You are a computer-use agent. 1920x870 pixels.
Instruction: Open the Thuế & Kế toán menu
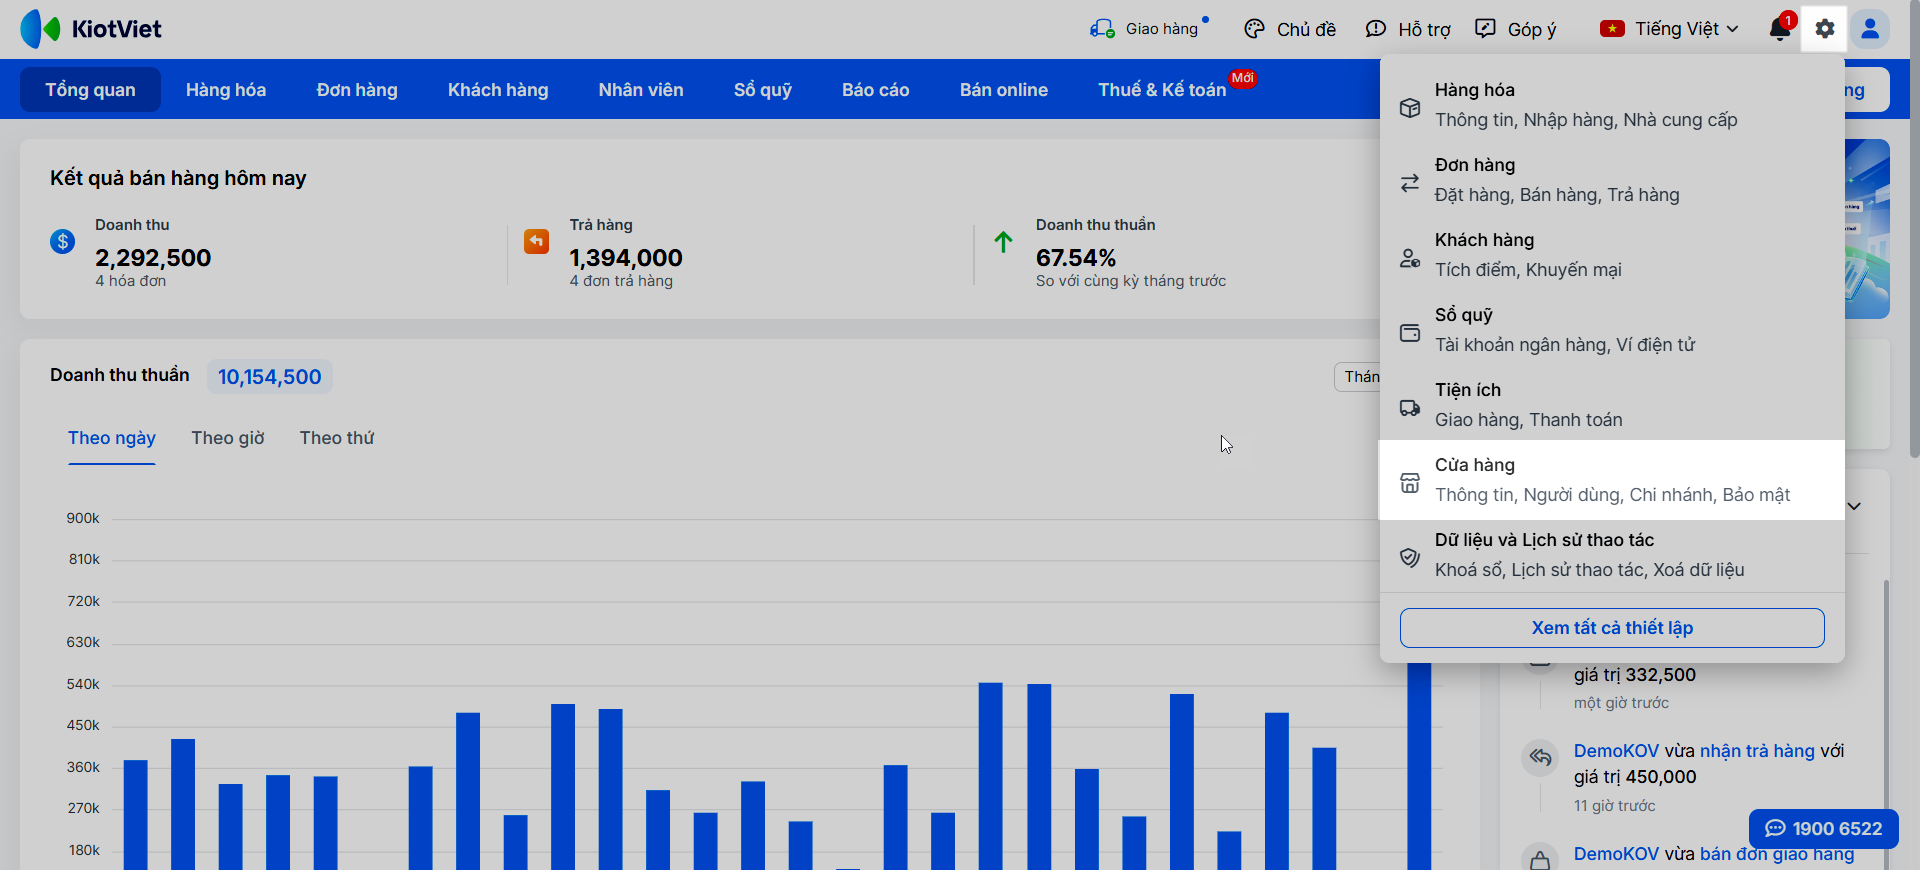pyautogui.click(x=1162, y=90)
